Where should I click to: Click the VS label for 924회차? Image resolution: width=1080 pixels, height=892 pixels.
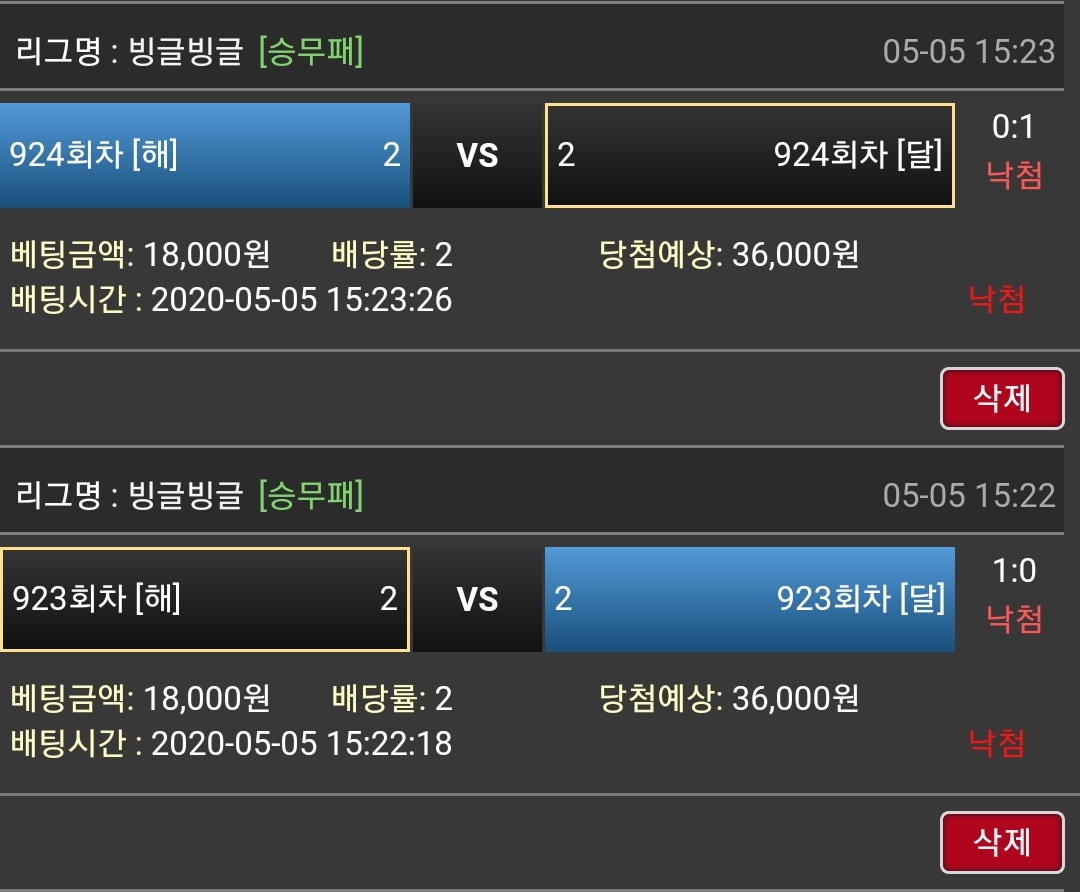pyautogui.click(x=477, y=156)
